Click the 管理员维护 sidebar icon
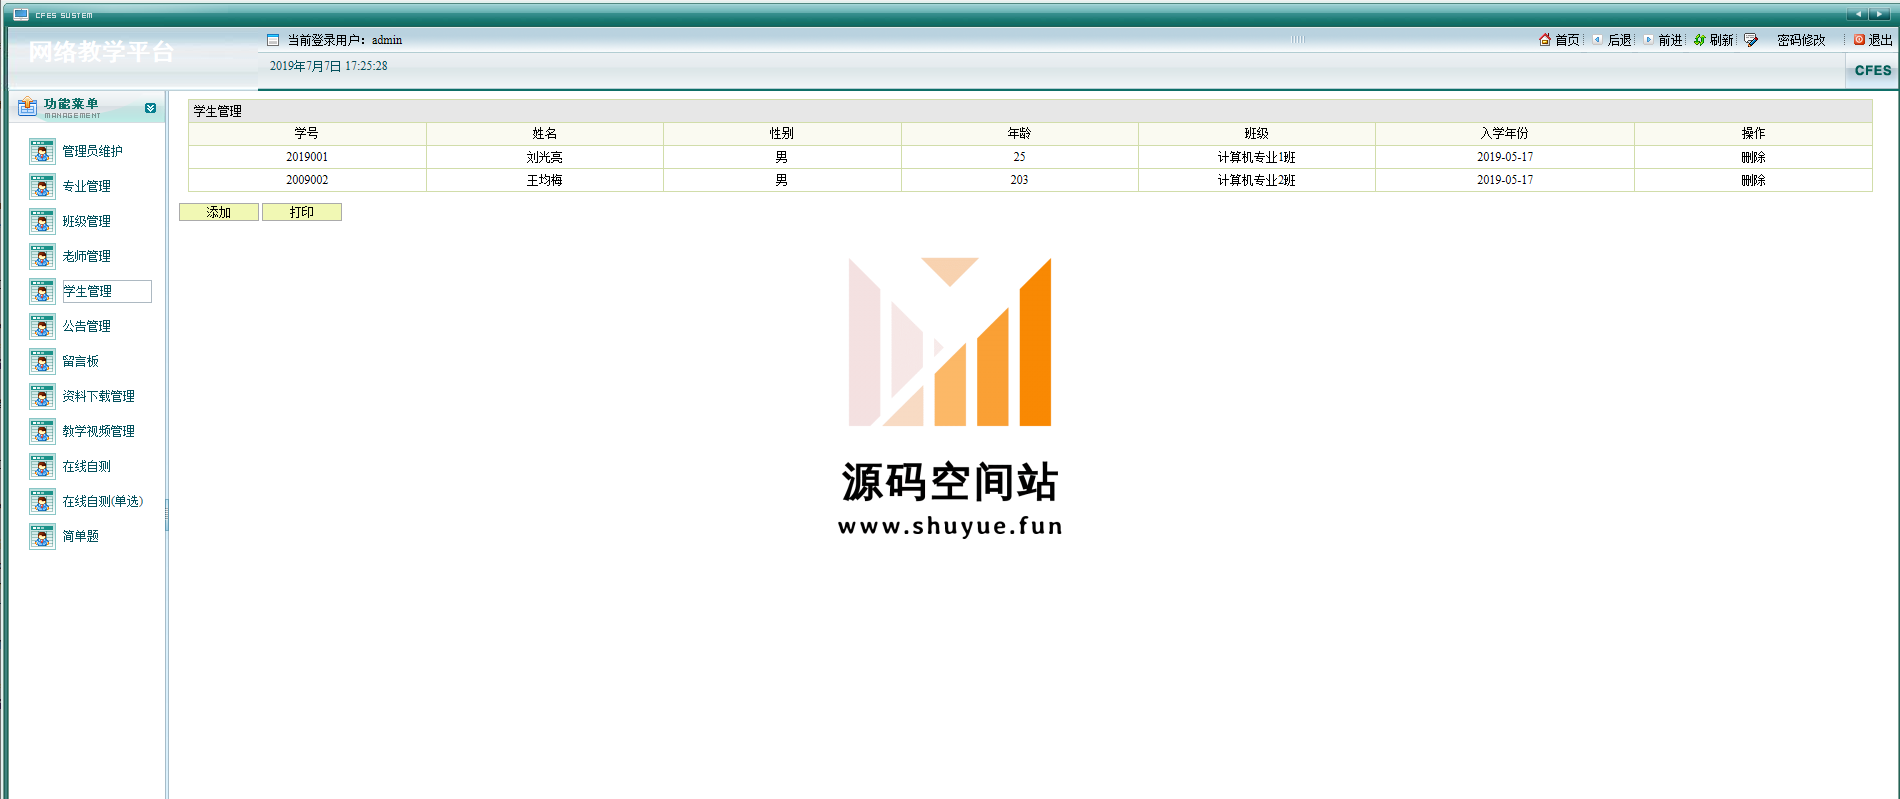1900x799 pixels. [x=42, y=151]
